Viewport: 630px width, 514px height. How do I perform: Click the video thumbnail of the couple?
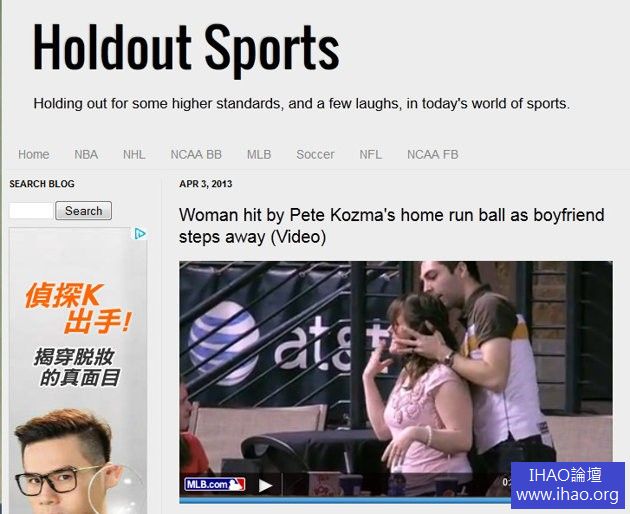396,368
